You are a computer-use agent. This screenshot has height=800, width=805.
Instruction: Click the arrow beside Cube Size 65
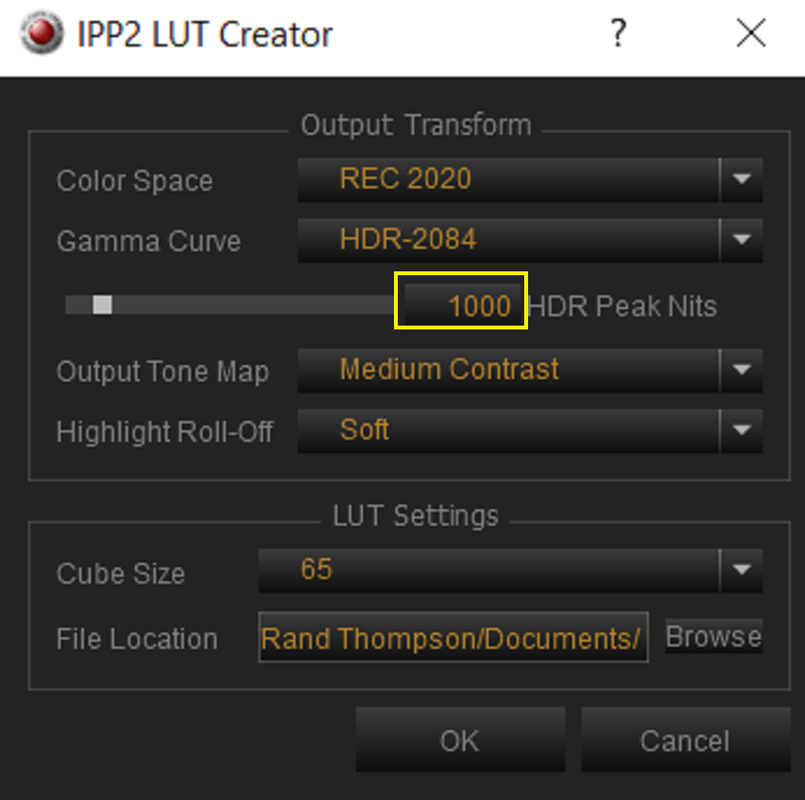coord(742,570)
